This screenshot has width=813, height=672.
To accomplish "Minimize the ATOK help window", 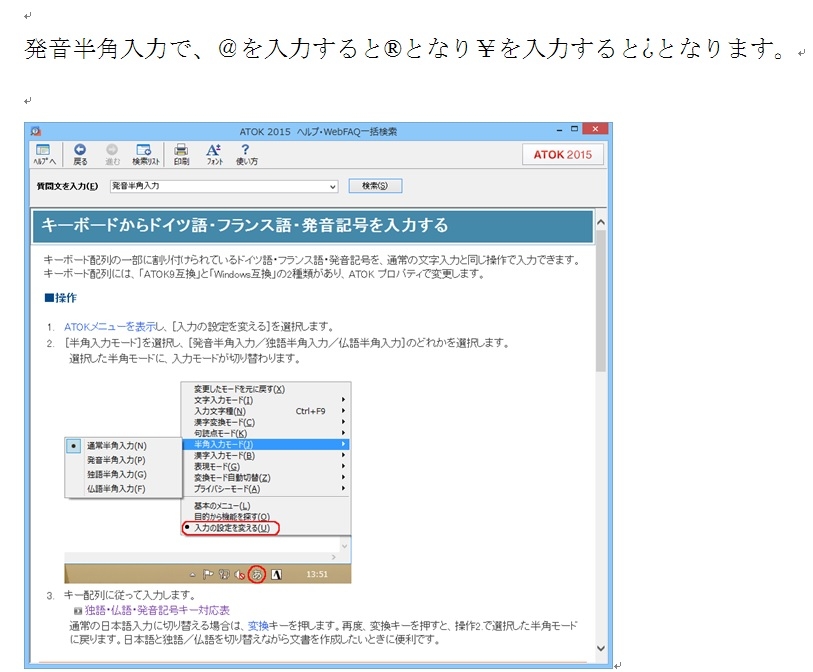I will 559,130.
